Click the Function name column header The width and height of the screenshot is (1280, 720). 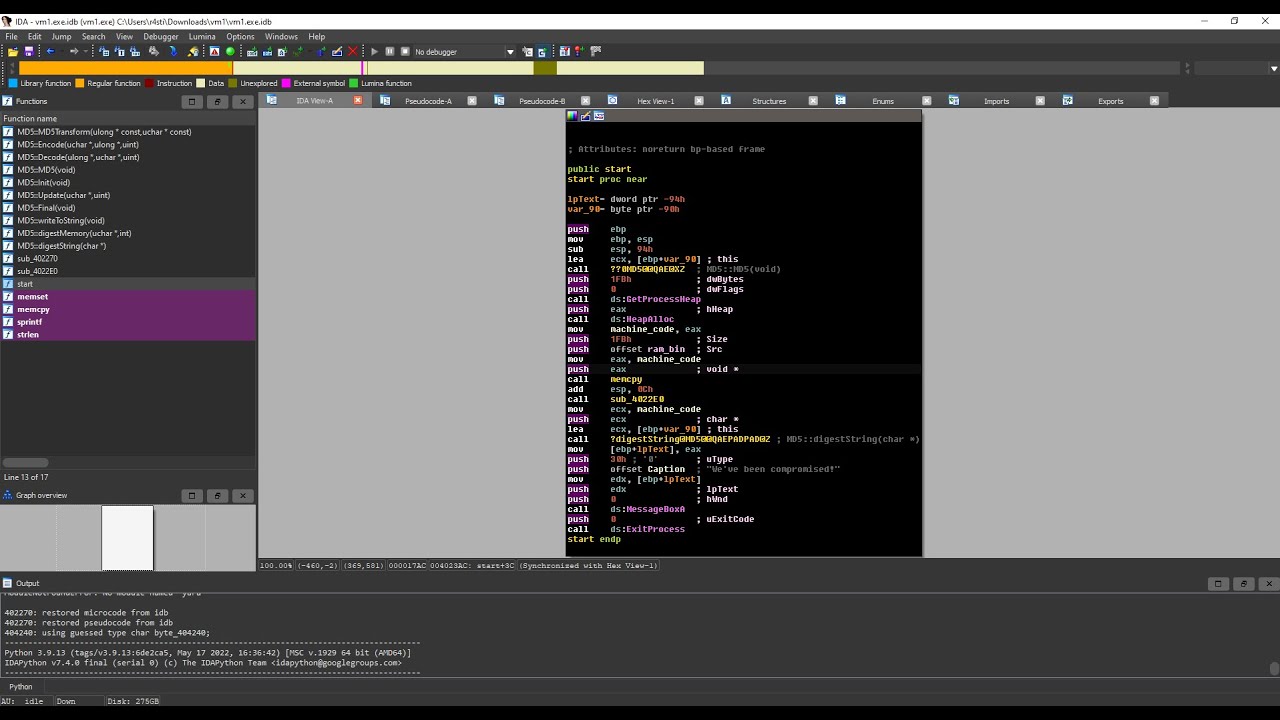[x=128, y=118]
